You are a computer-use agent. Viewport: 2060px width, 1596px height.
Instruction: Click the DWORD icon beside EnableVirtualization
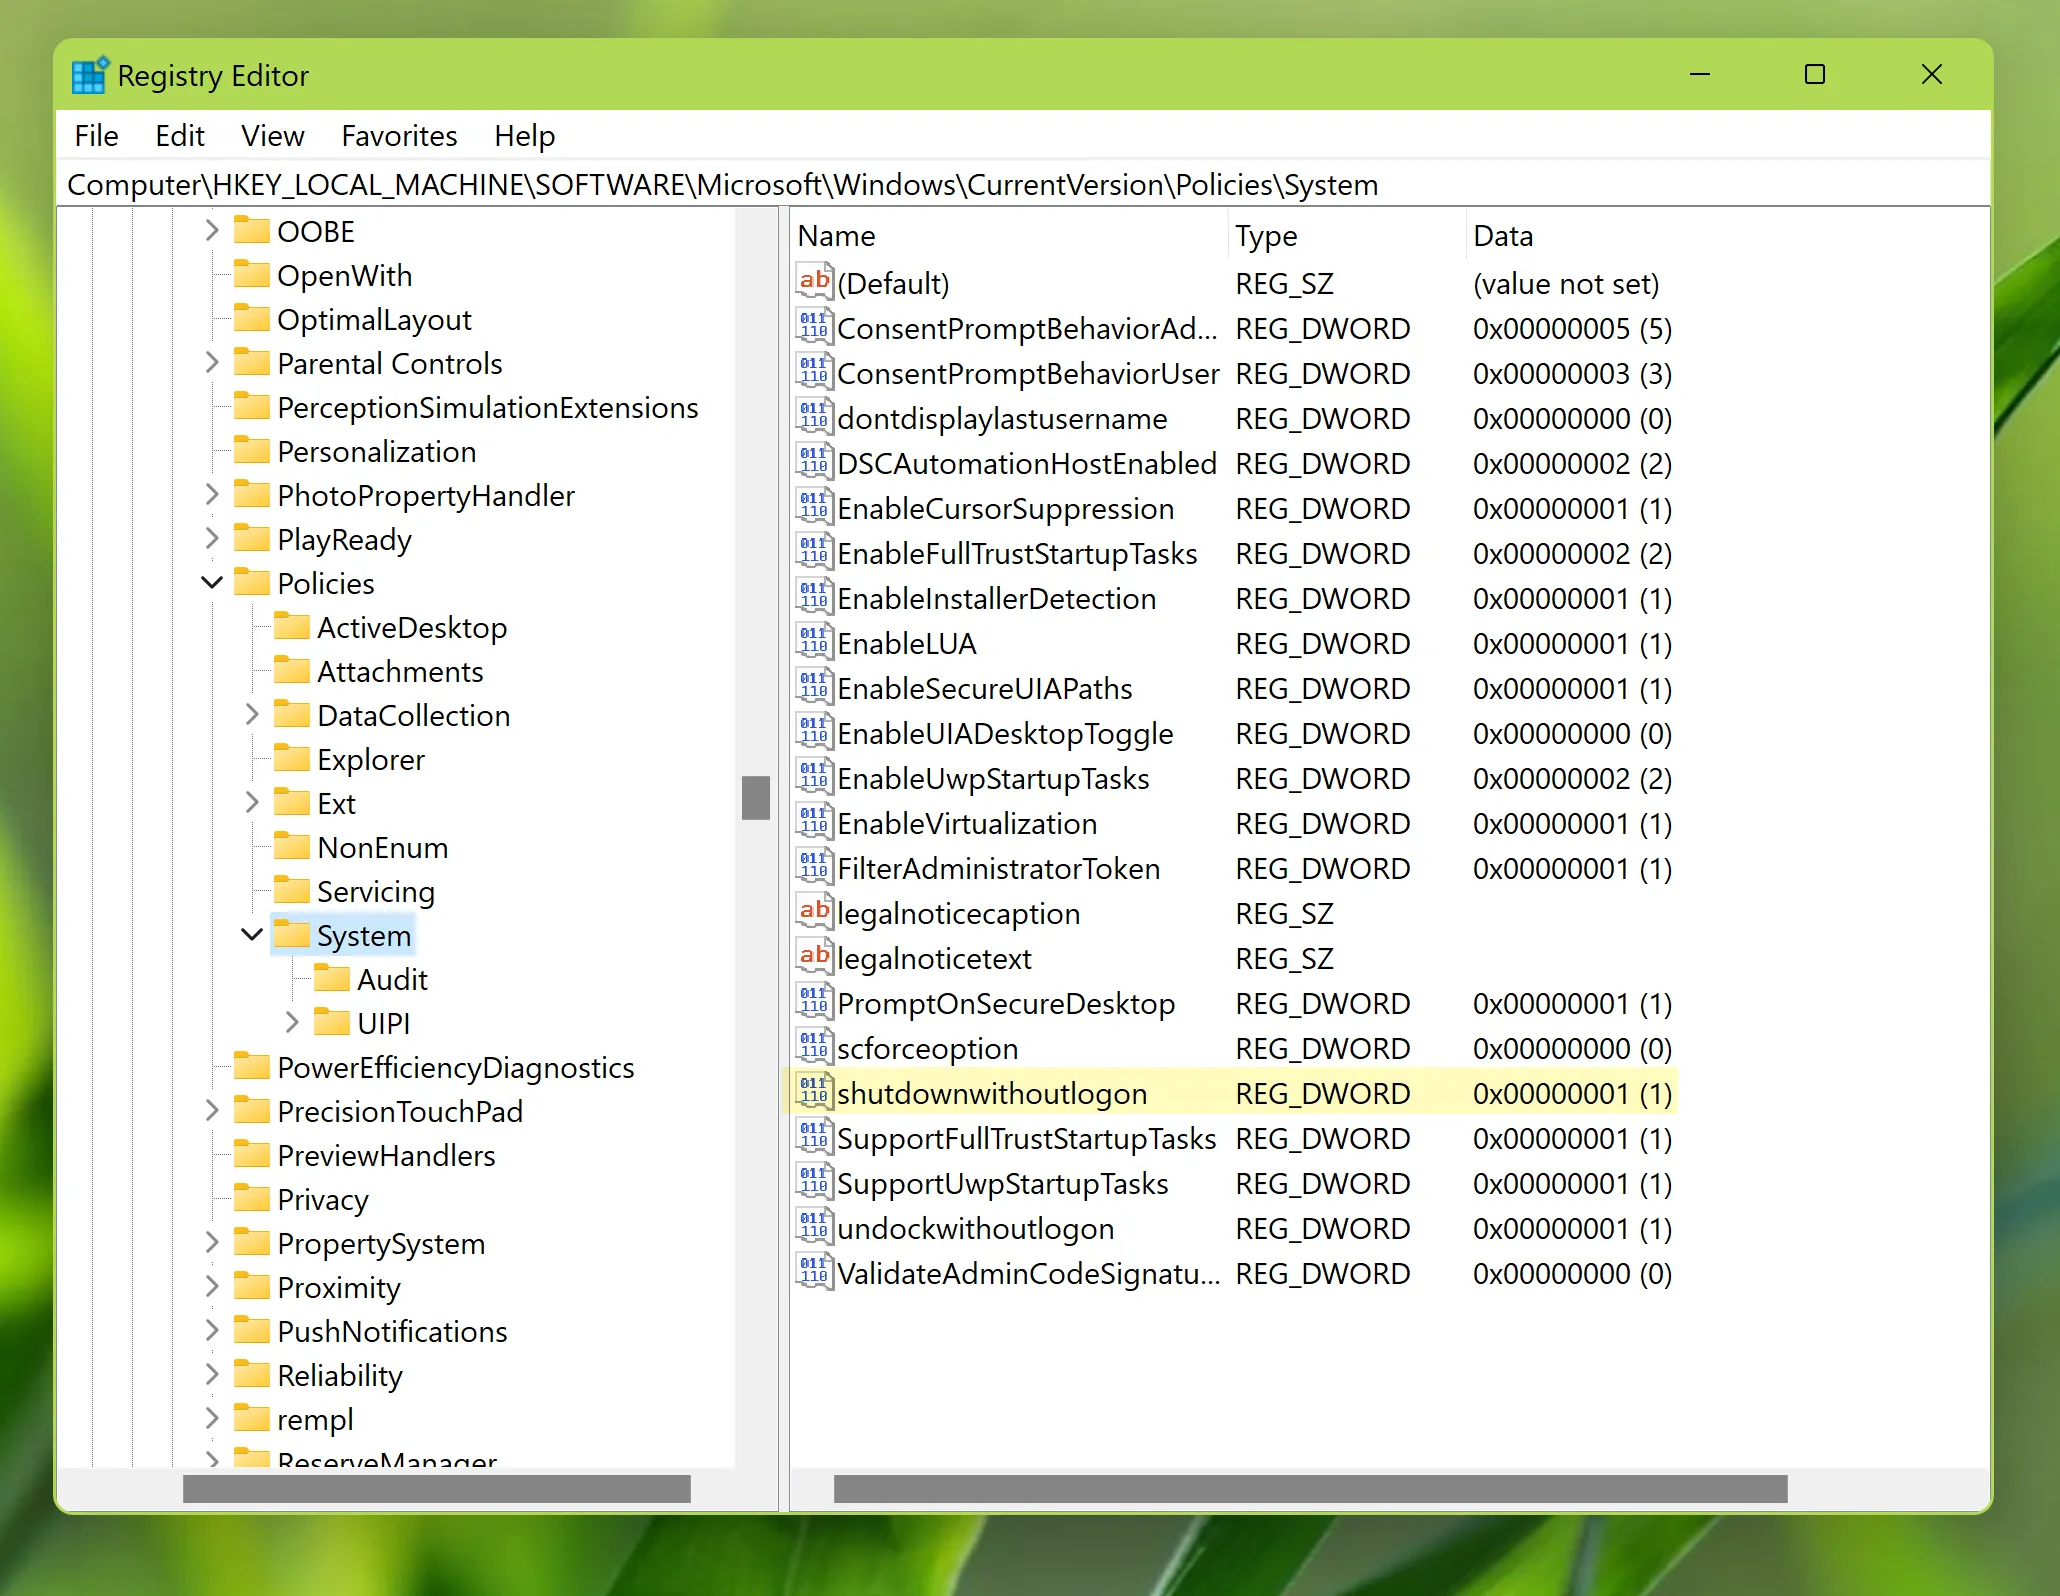pos(815,822)
